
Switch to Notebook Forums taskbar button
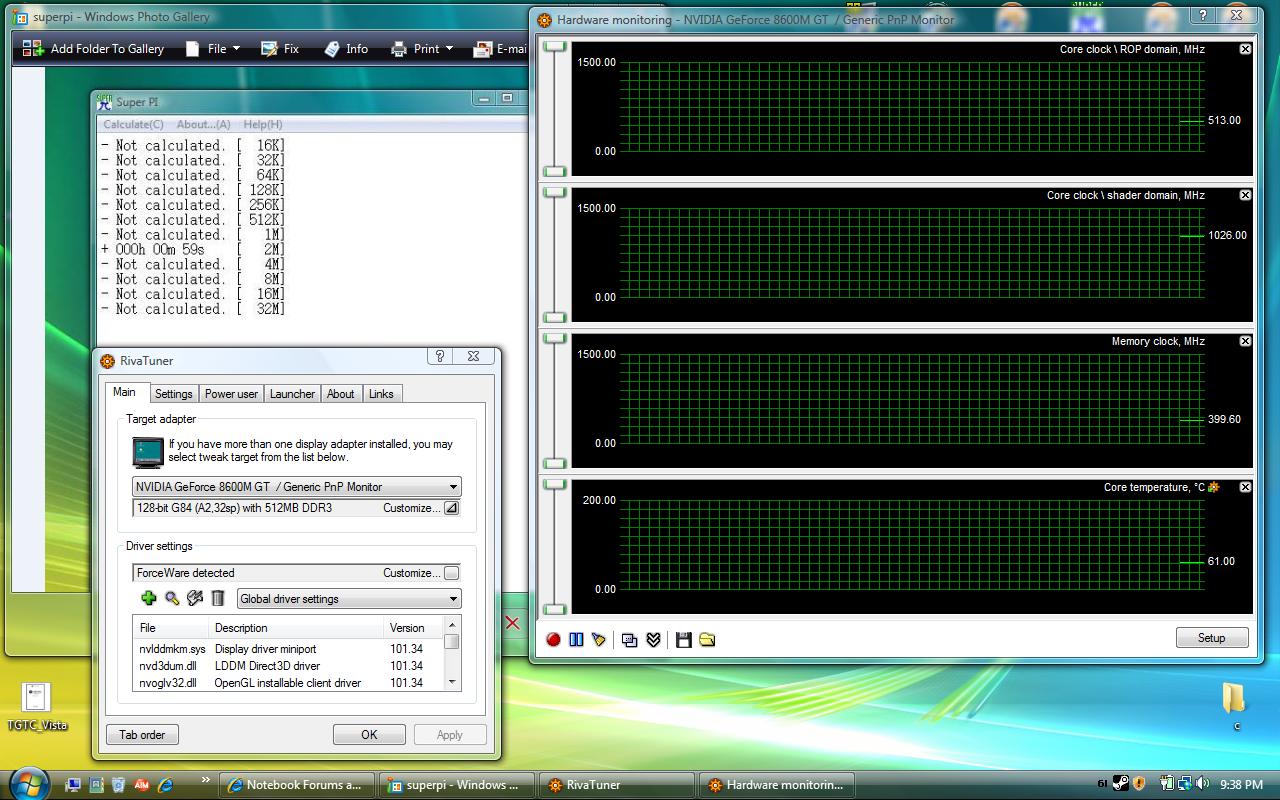(297, 785)
